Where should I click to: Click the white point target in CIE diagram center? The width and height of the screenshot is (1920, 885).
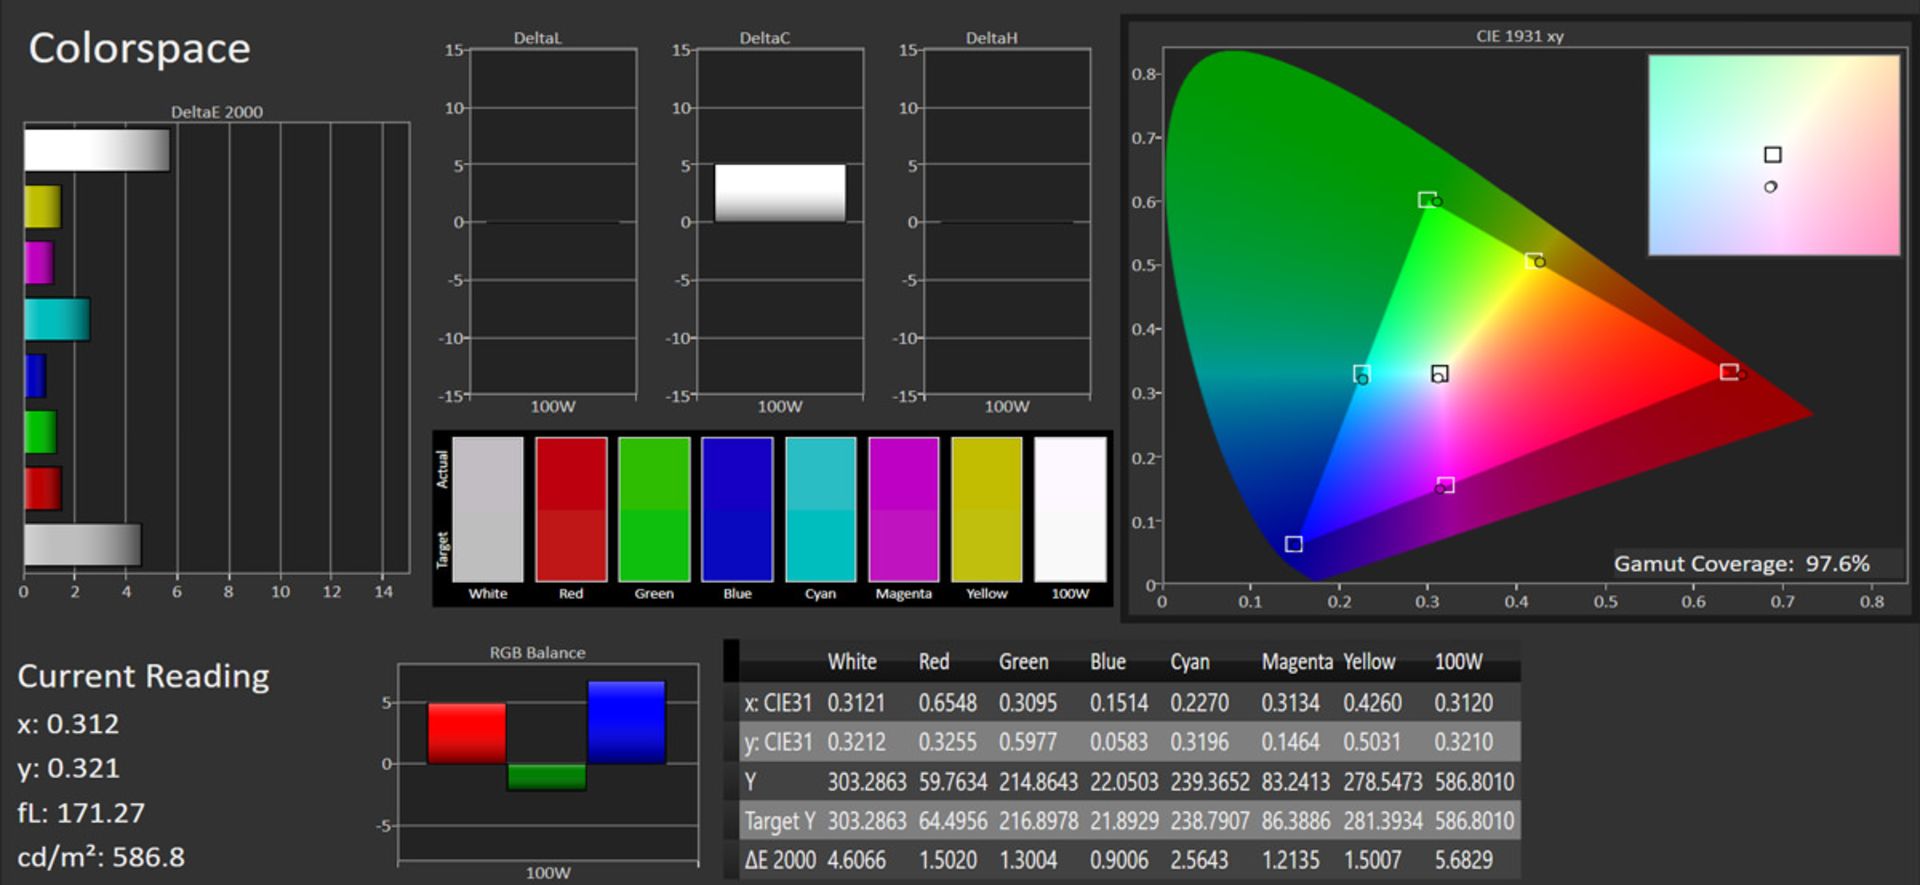[x=1440, y=373]
